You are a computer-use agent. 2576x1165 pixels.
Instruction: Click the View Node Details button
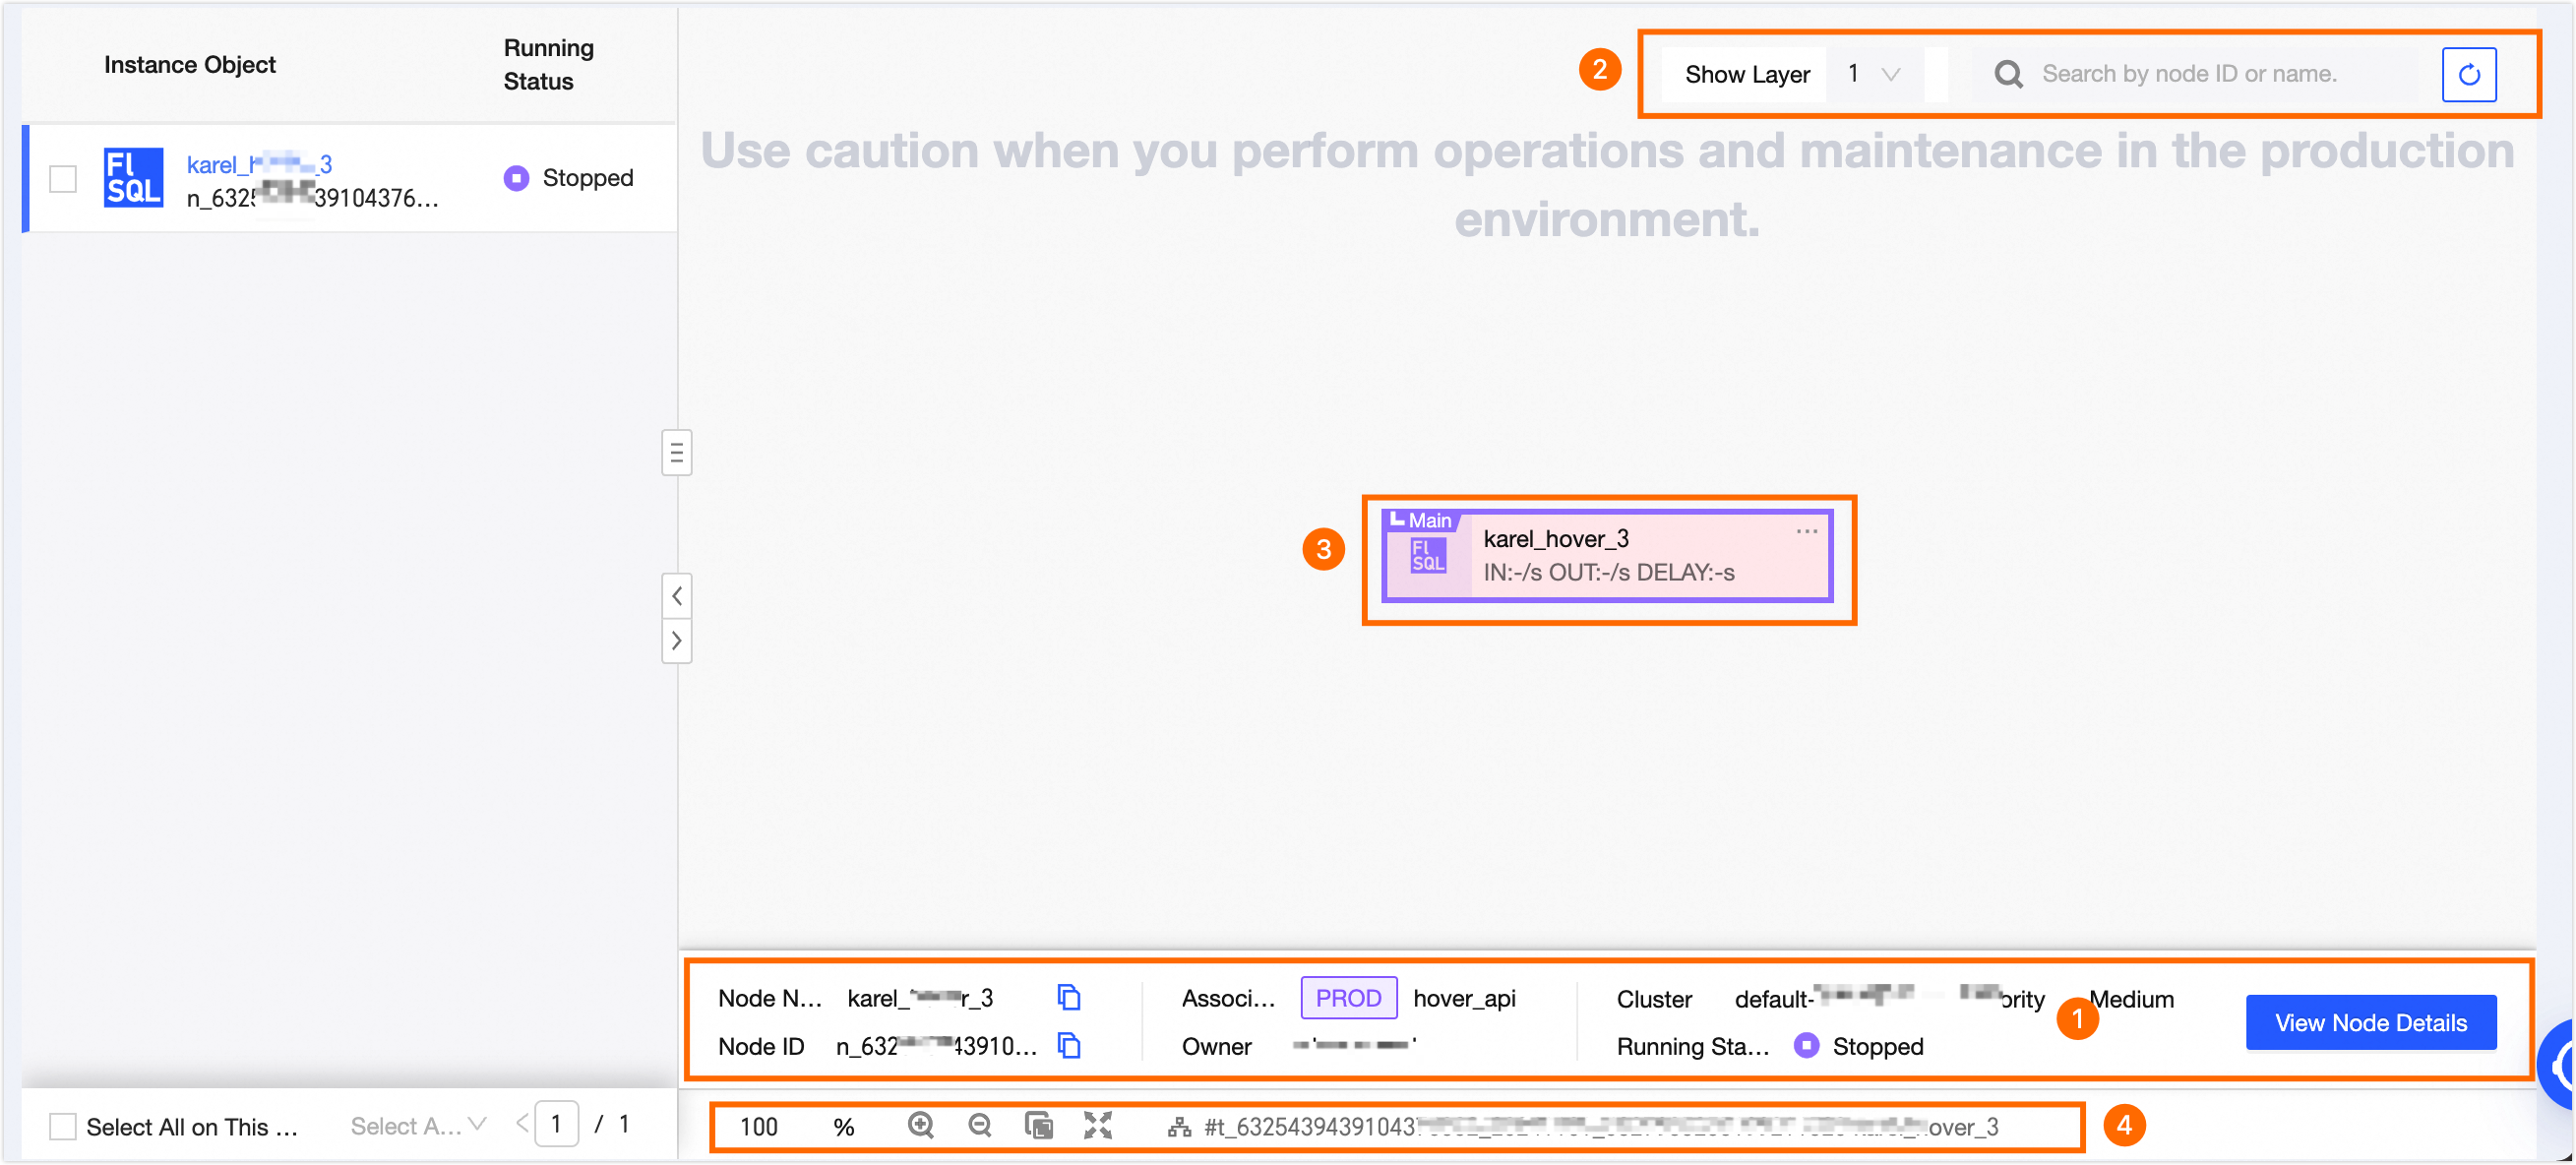(2369, 1022)
